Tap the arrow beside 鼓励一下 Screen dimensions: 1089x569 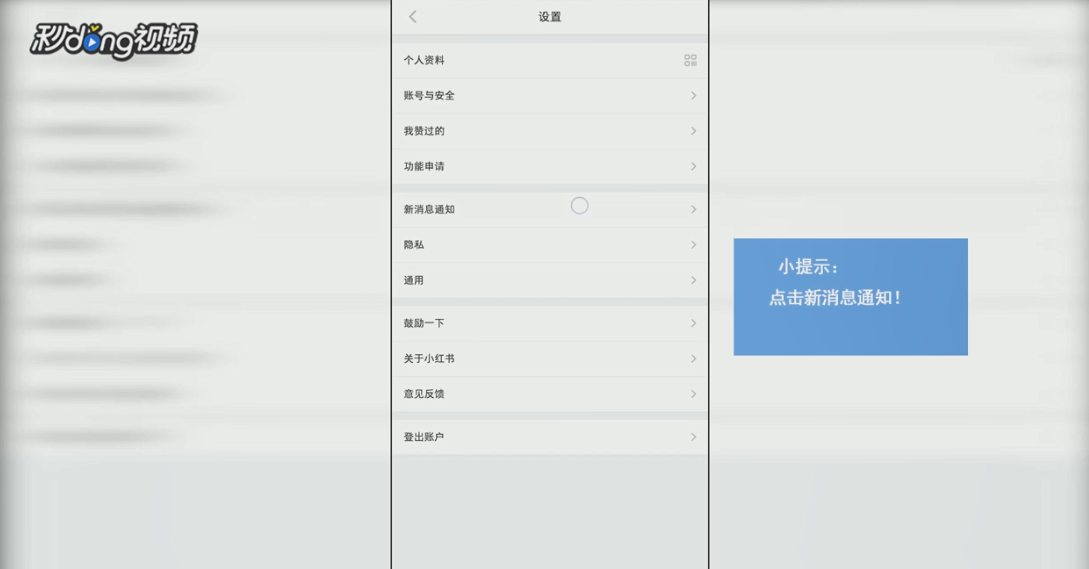693,323
